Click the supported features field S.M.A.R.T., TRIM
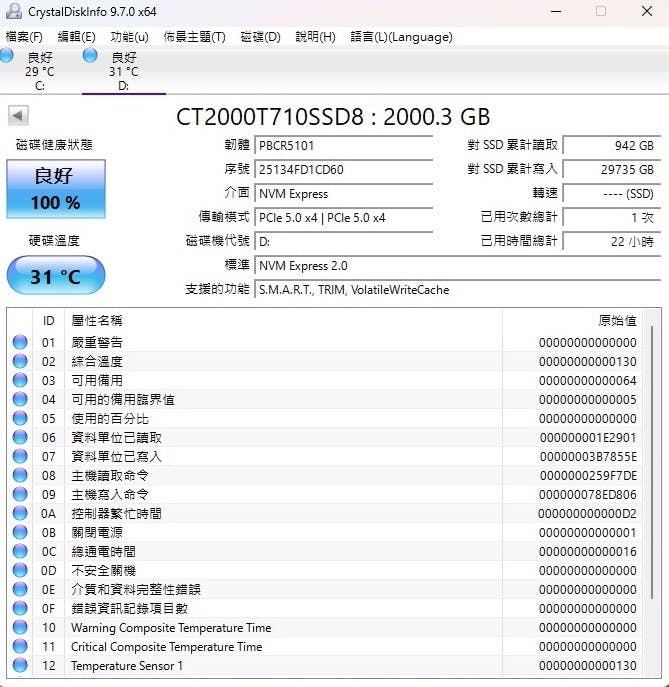Viewport: 669px width, 687px height. tap(457, 290)
